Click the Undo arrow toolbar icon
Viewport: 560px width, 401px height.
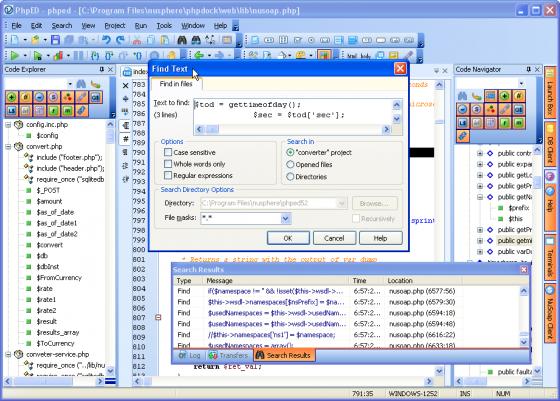(106, 40)
